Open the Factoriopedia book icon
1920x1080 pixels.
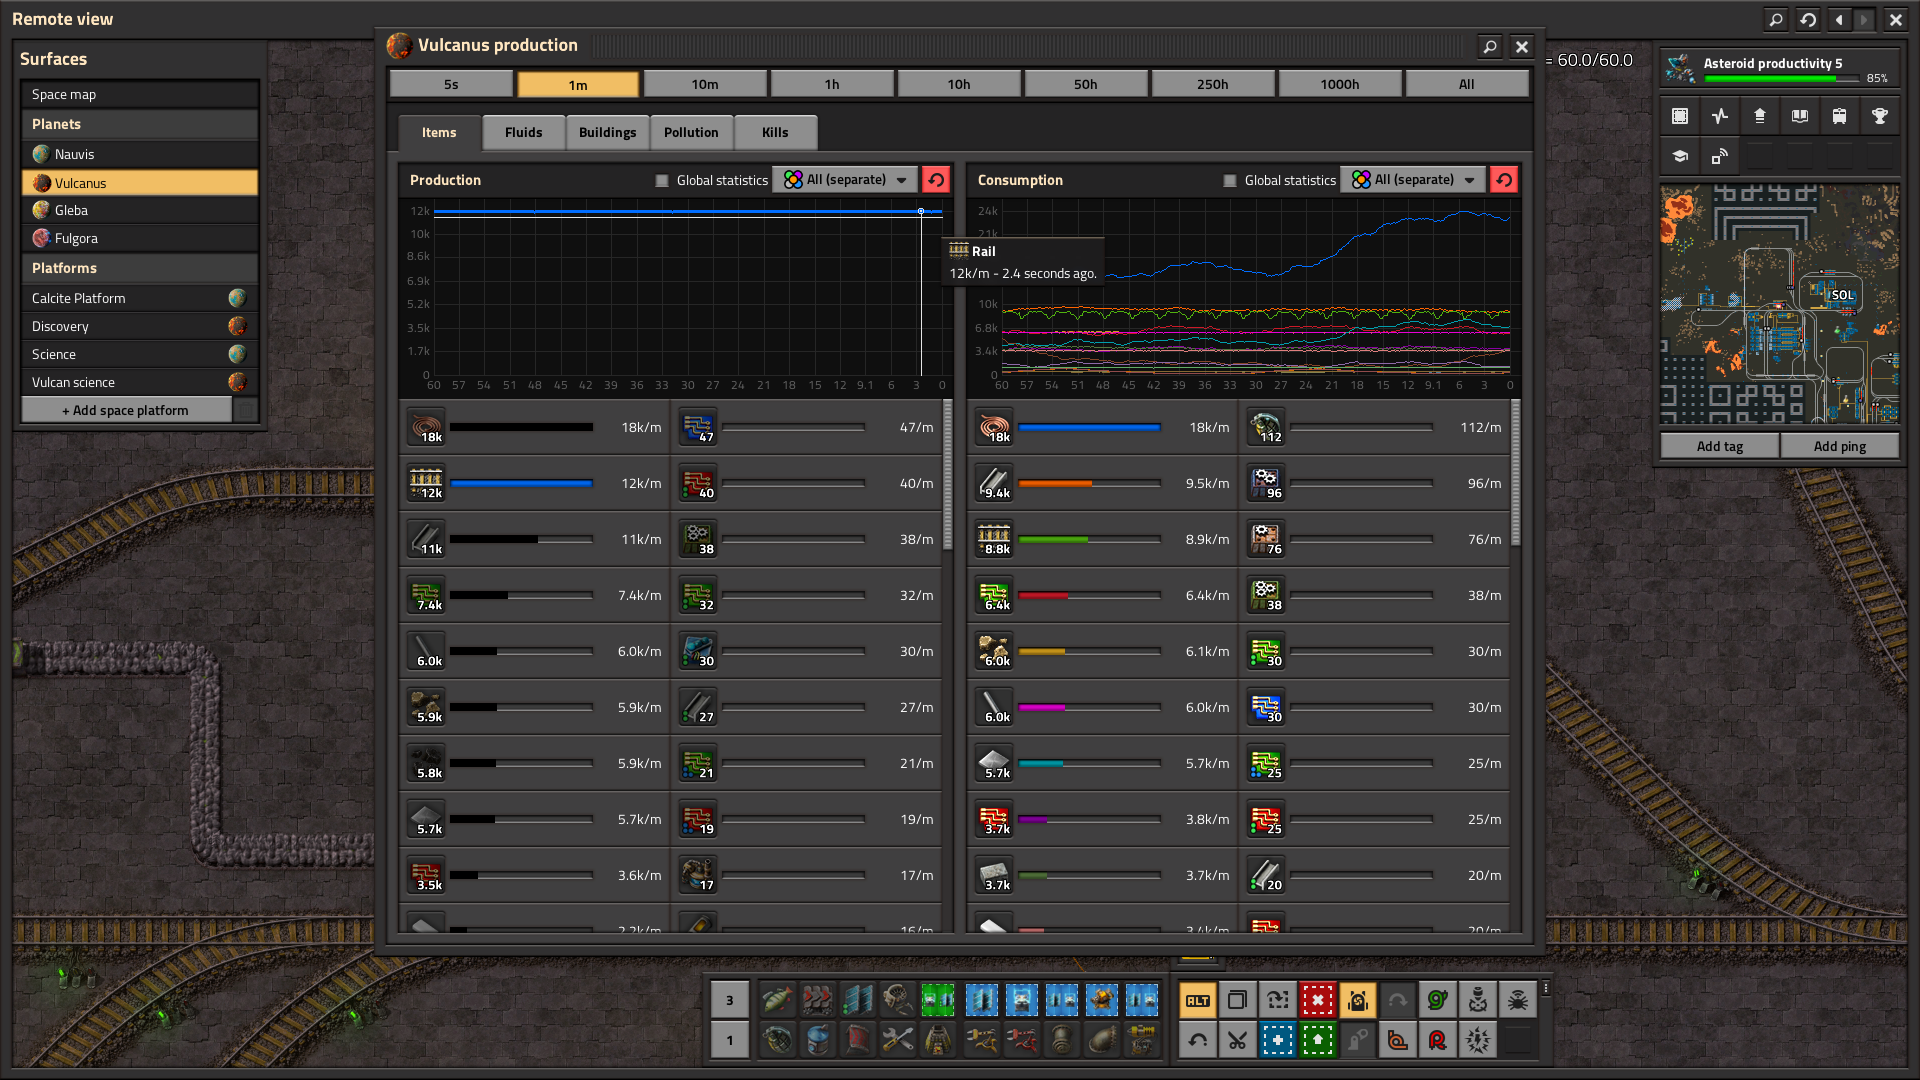coord(1799,116)
